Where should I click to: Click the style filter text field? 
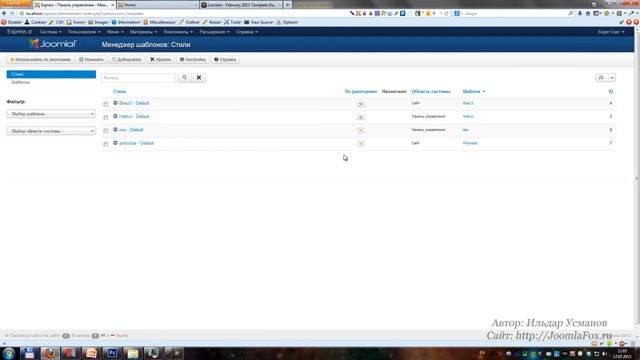click(139, 78)
